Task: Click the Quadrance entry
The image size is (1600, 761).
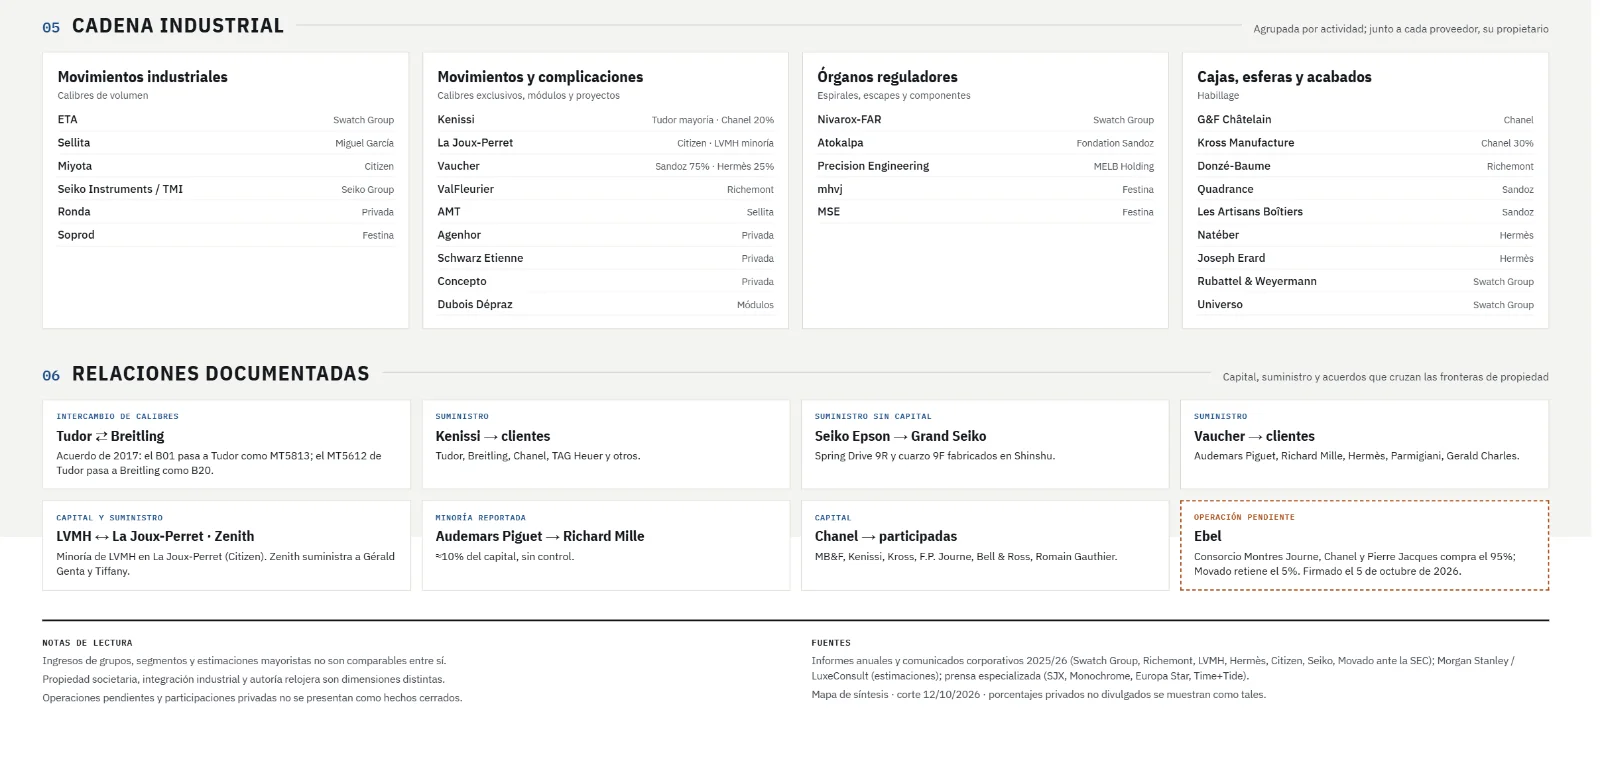Action: [1365, 189]
